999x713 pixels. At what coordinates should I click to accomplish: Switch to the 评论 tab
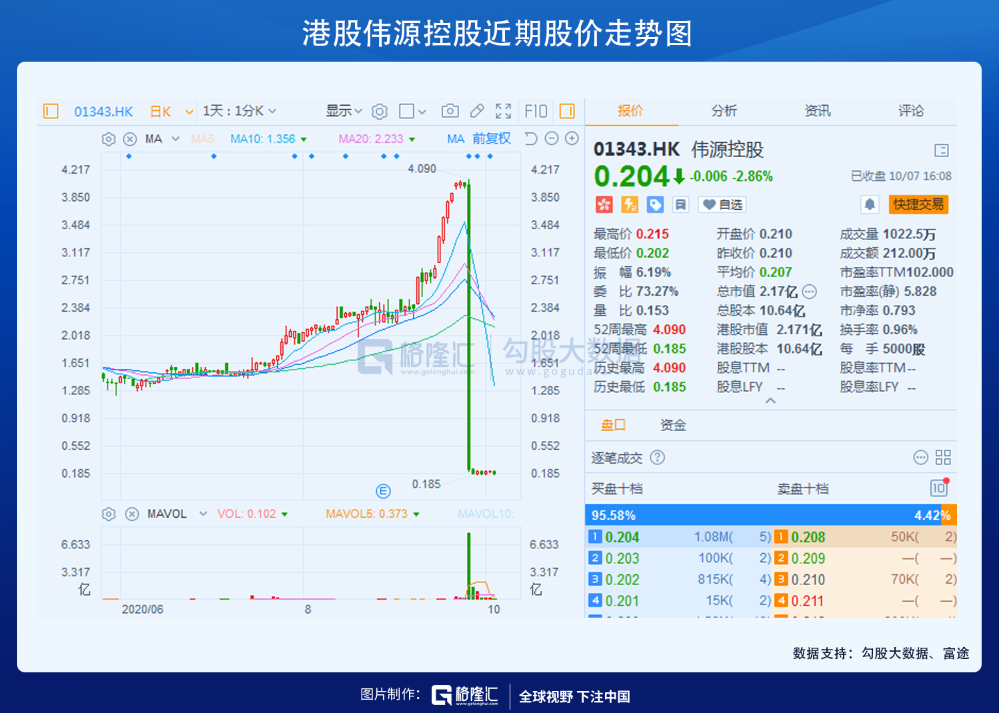point(910,111)
